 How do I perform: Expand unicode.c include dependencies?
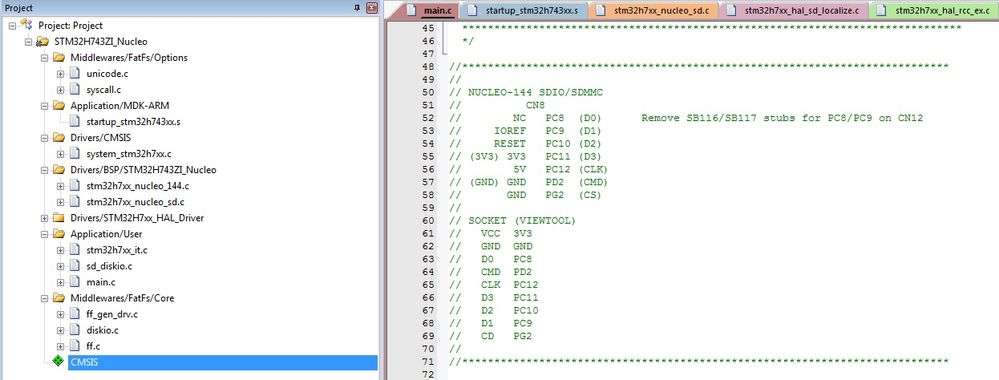[61, 73]
